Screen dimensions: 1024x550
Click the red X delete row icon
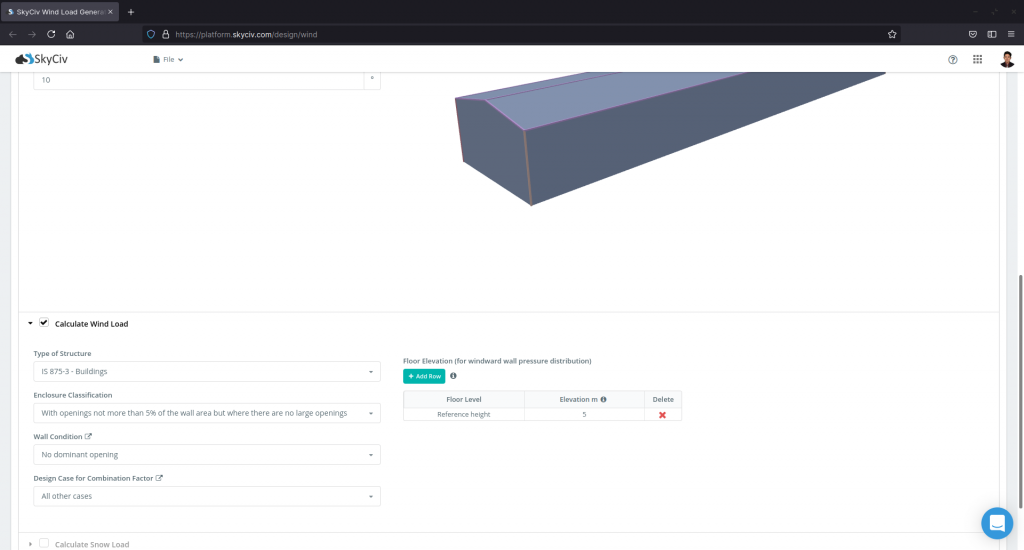coord(662,414)
